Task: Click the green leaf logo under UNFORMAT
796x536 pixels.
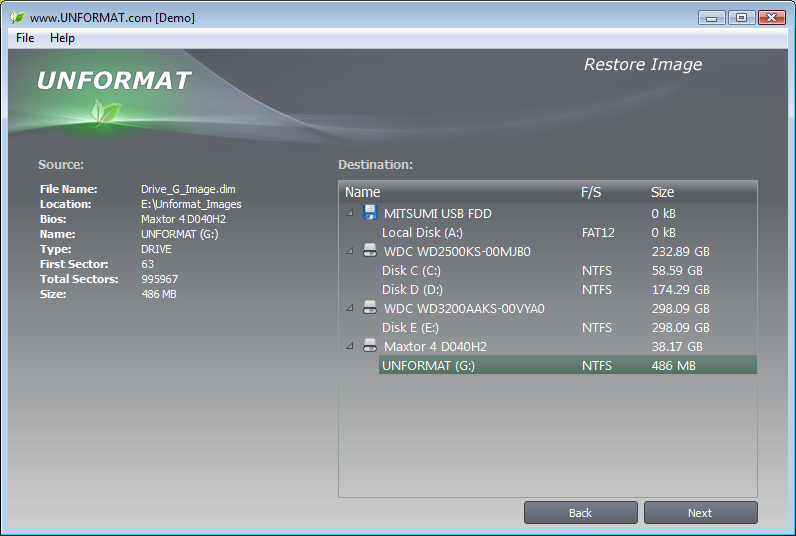Action: coord(106,112)
